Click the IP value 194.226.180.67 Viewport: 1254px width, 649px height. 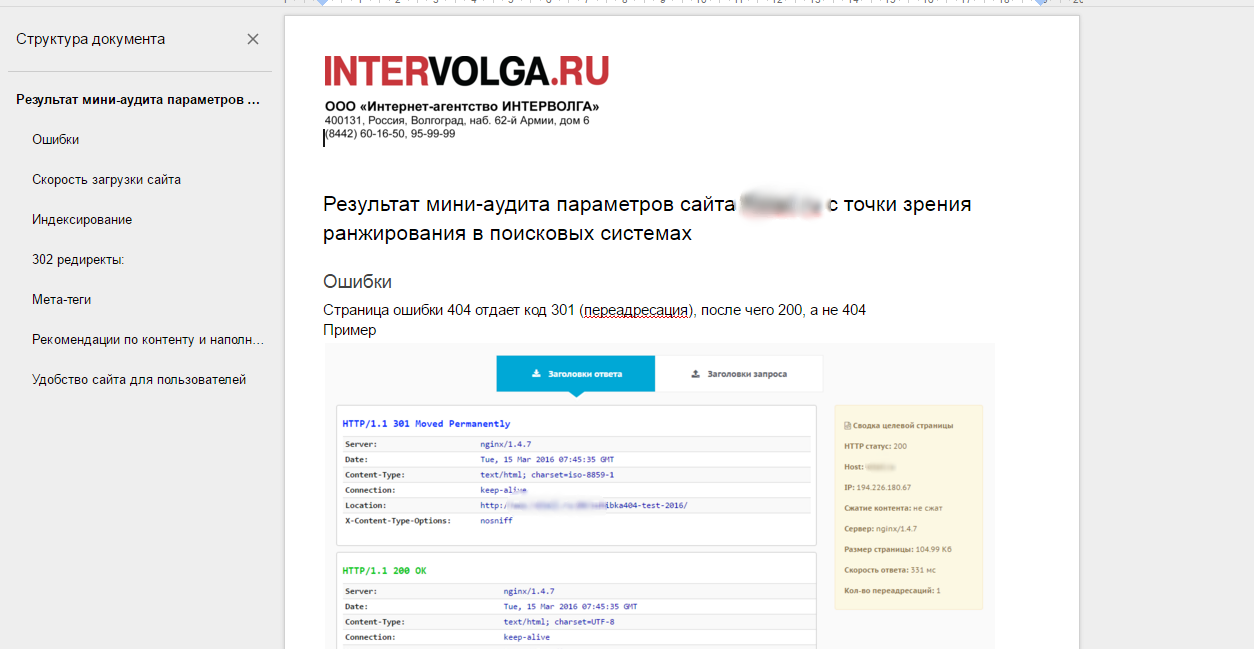[x=884, y=487]
